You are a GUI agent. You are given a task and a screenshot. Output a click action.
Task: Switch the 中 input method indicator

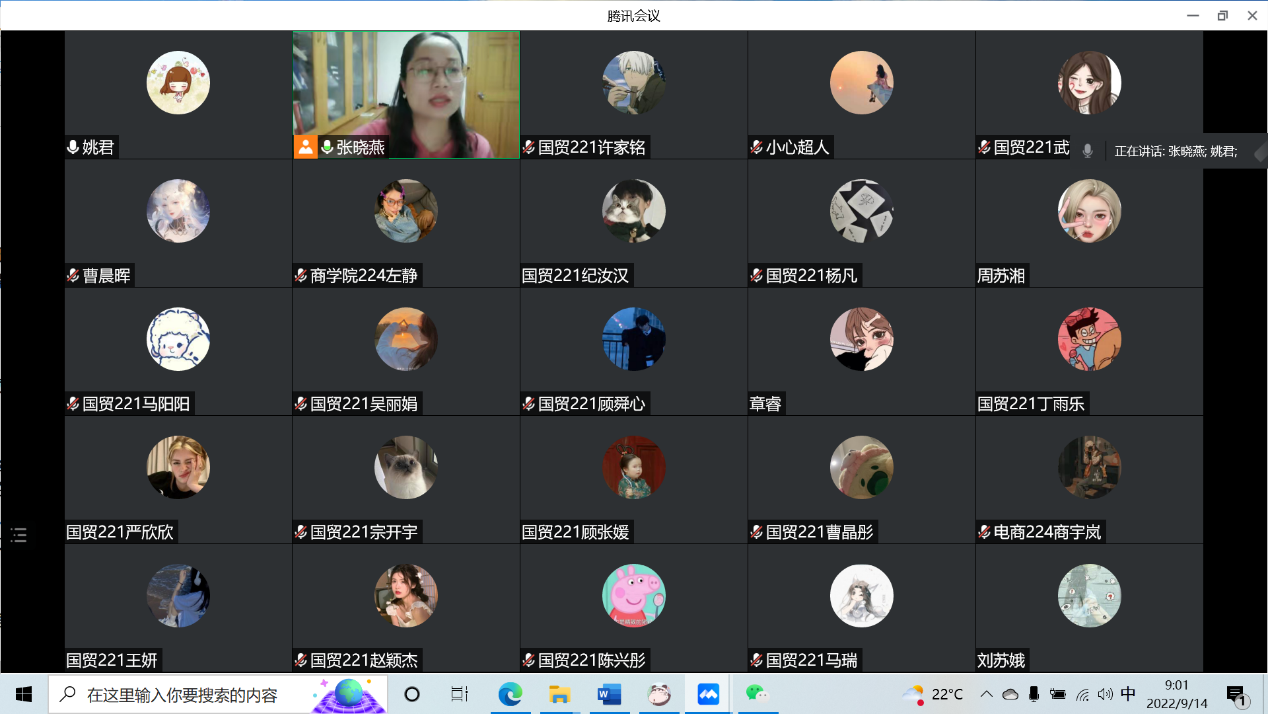click(1129, 694)
